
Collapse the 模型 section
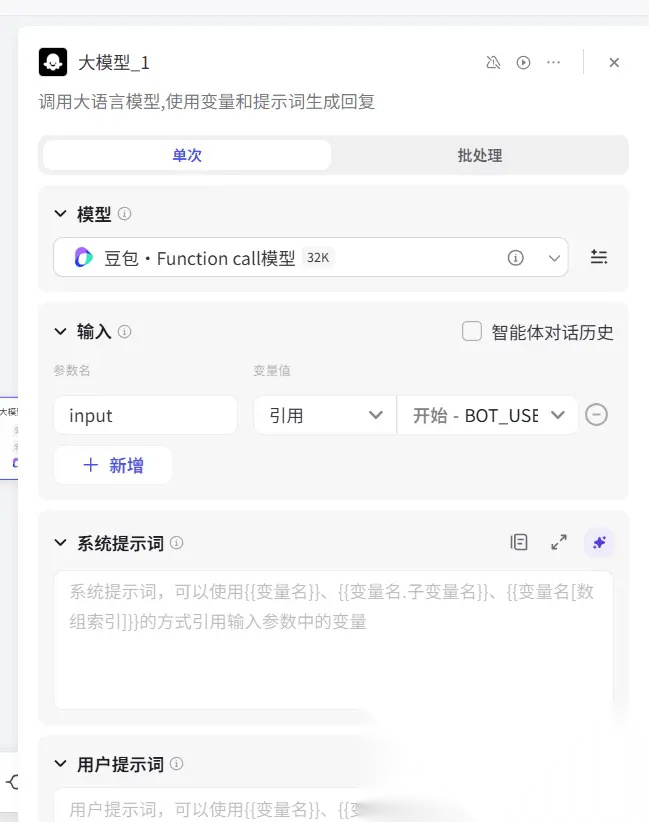pyautogui.click(x=60, y=214)
